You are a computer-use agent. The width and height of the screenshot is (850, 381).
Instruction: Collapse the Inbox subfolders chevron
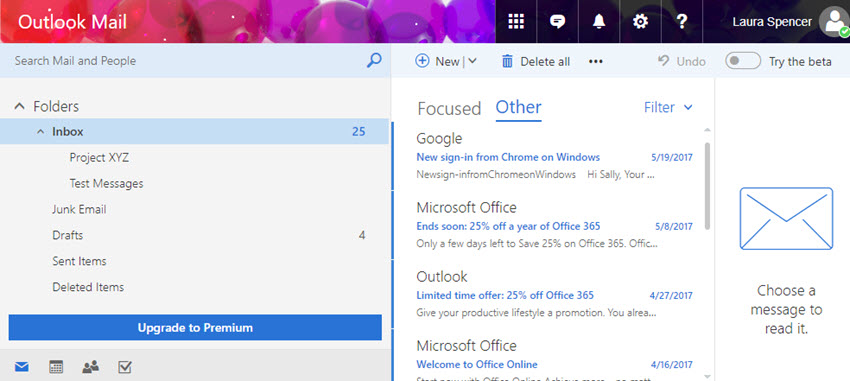(40, 132)
